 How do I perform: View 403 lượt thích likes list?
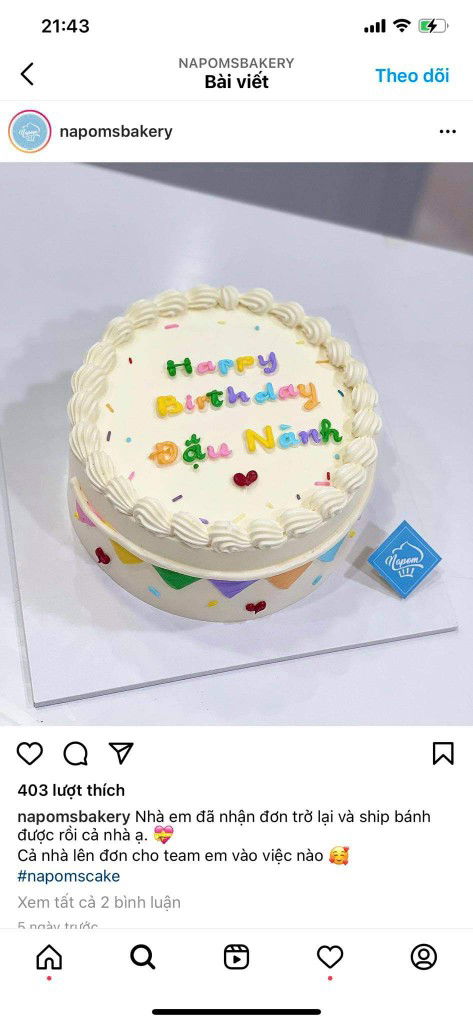[x=71, y=790]
